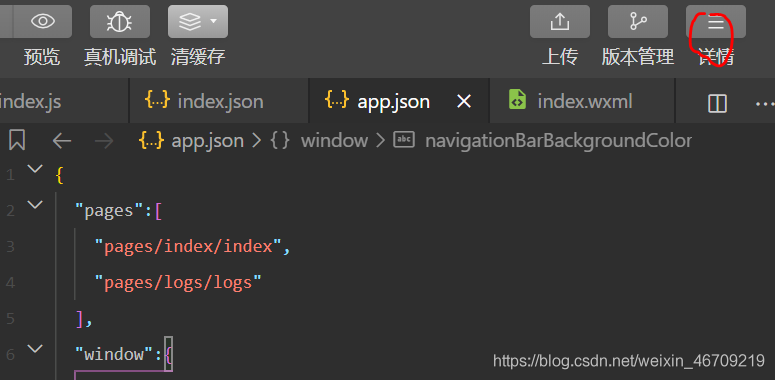Click navigationBarBackgroundColor breadcrumb item
This screenshot has width=775, height=380.
558,141
